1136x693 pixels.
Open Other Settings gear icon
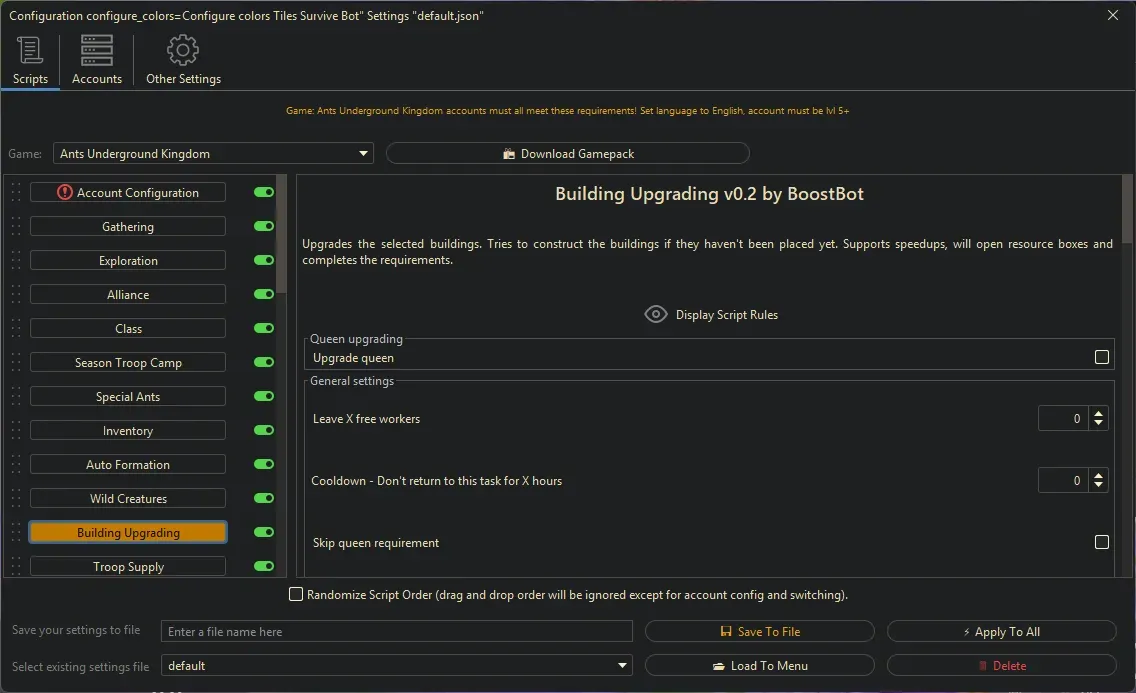click(x=183, y=51)
